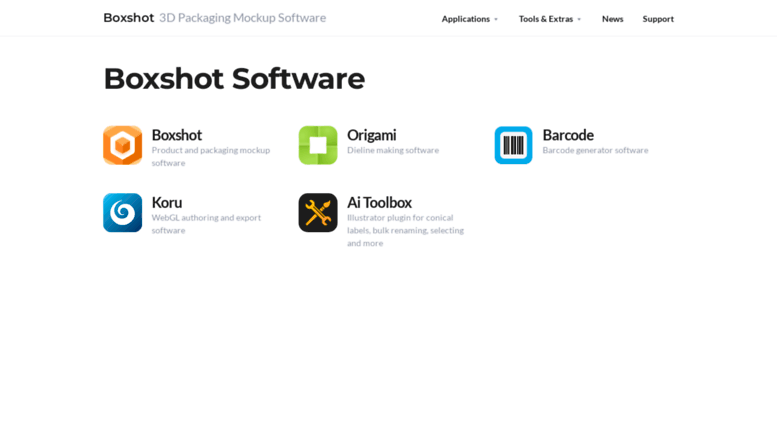
Task: Open the Koru product title link
Action: click(166, 202)
